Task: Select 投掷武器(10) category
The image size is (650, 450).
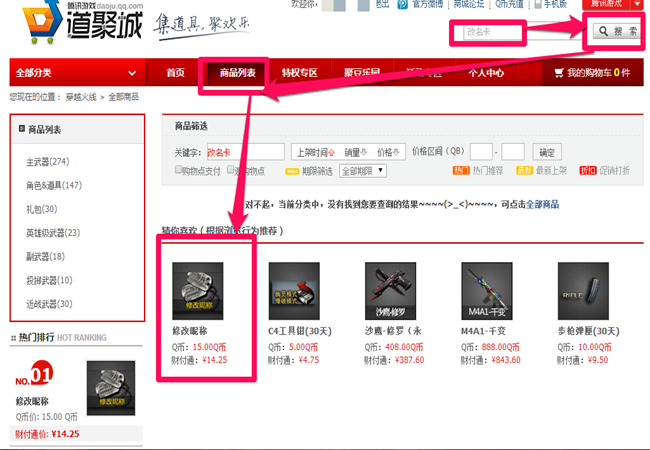Action: [49, 281]
